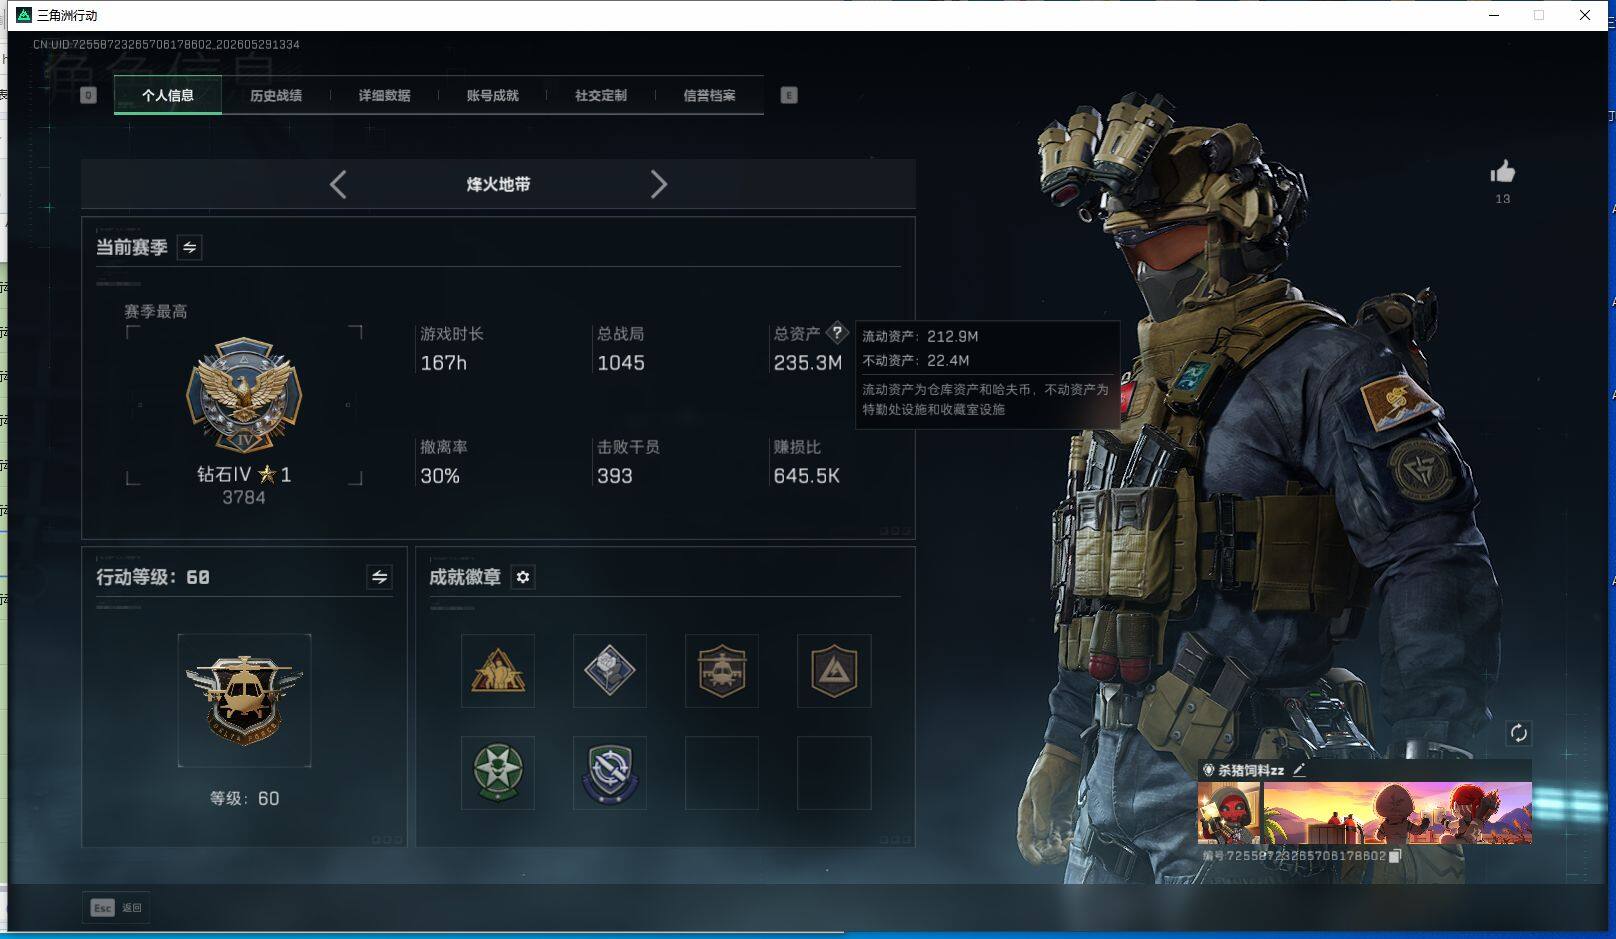Click the CN UID text at top
Image resolution: width=1616 pixels, height=939 pixels.
tap(166, 44)
